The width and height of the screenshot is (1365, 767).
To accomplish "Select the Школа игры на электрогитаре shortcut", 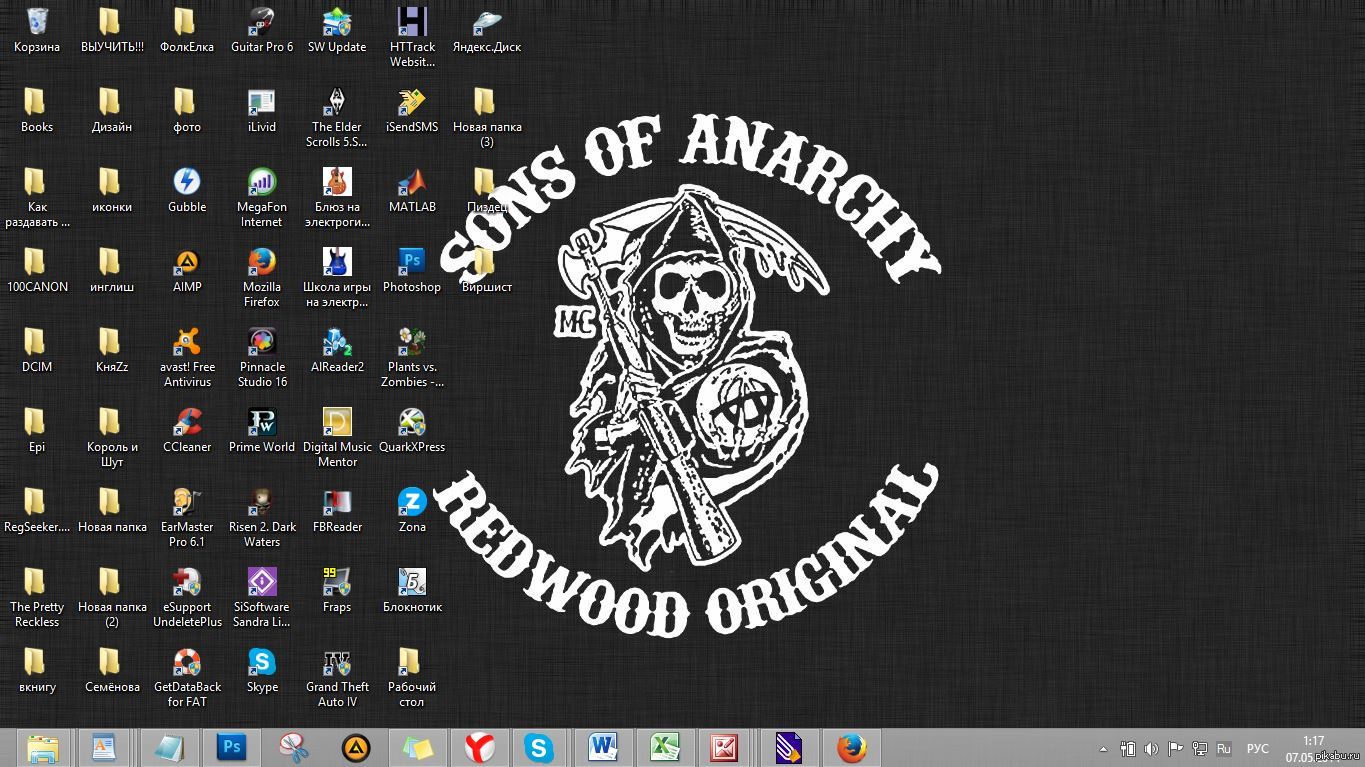I will pyautogui.click(x=337, y=277).
